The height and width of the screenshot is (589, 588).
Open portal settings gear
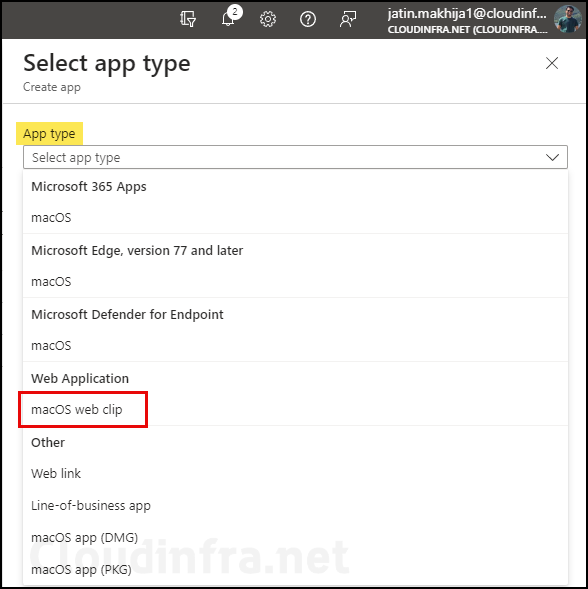268,19
